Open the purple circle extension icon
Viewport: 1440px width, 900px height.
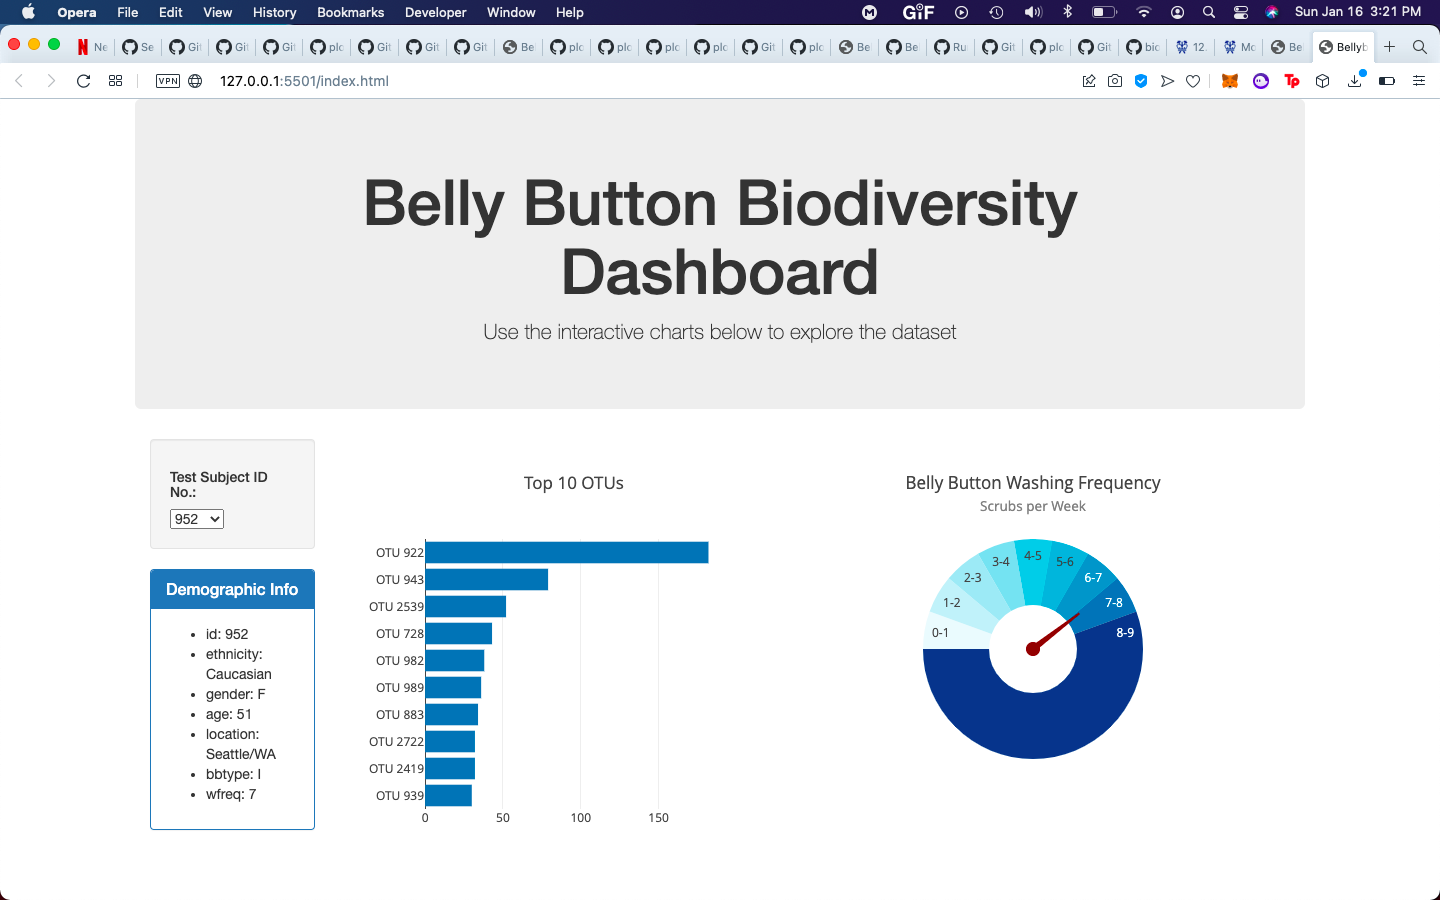click(1261, 81)
